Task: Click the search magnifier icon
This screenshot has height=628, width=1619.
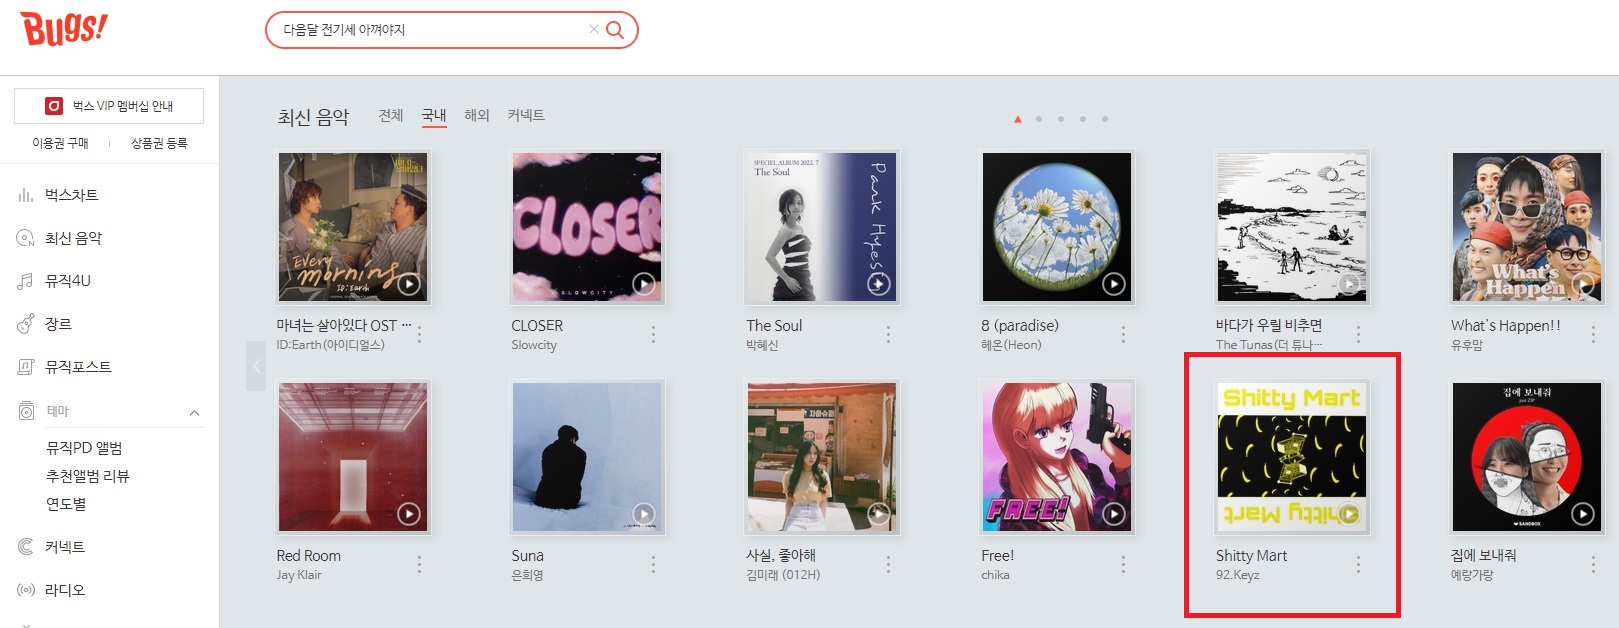Action: pyautogui.click(x=615, y=30)
